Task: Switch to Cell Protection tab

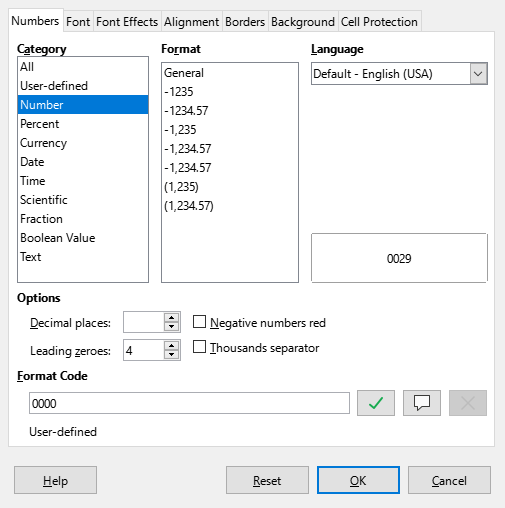Action: click(x=379, y=22)
